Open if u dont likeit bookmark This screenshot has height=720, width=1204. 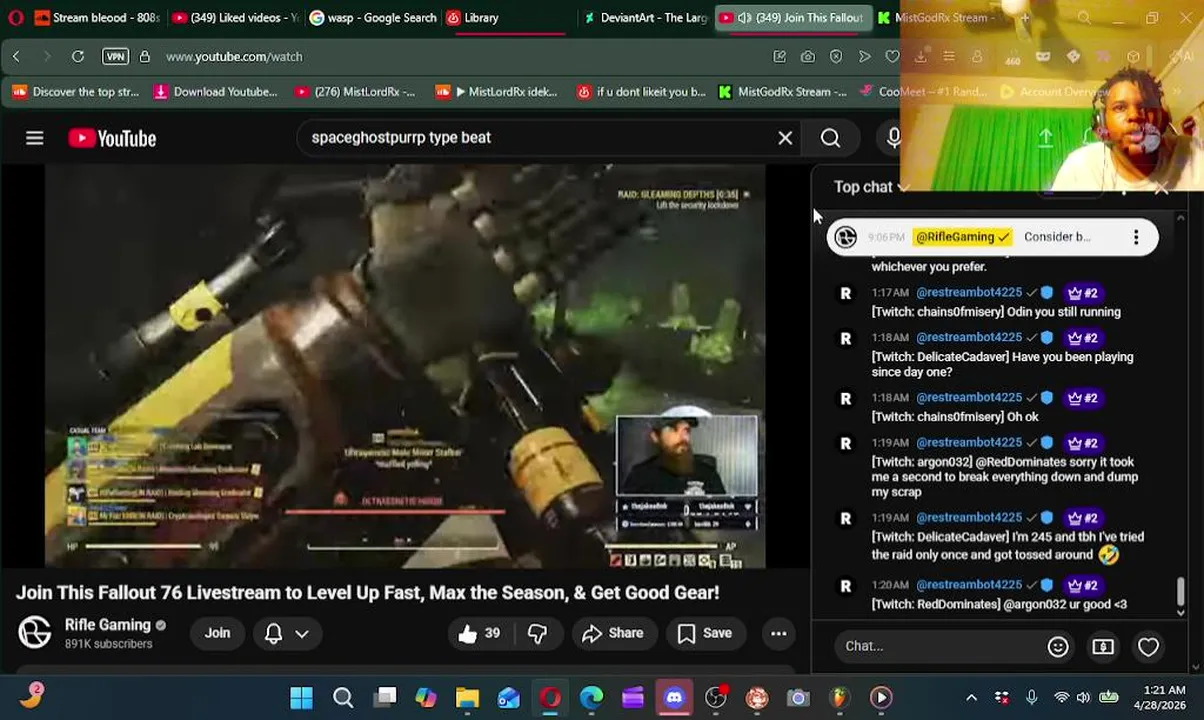(641, 92)
